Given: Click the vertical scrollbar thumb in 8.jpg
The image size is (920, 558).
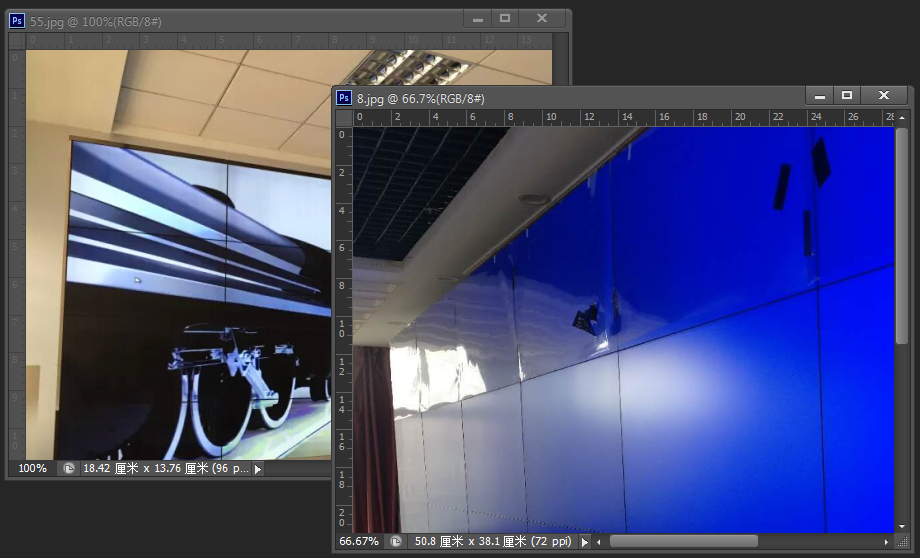Looking at the screenshot, I should (902, 235).
